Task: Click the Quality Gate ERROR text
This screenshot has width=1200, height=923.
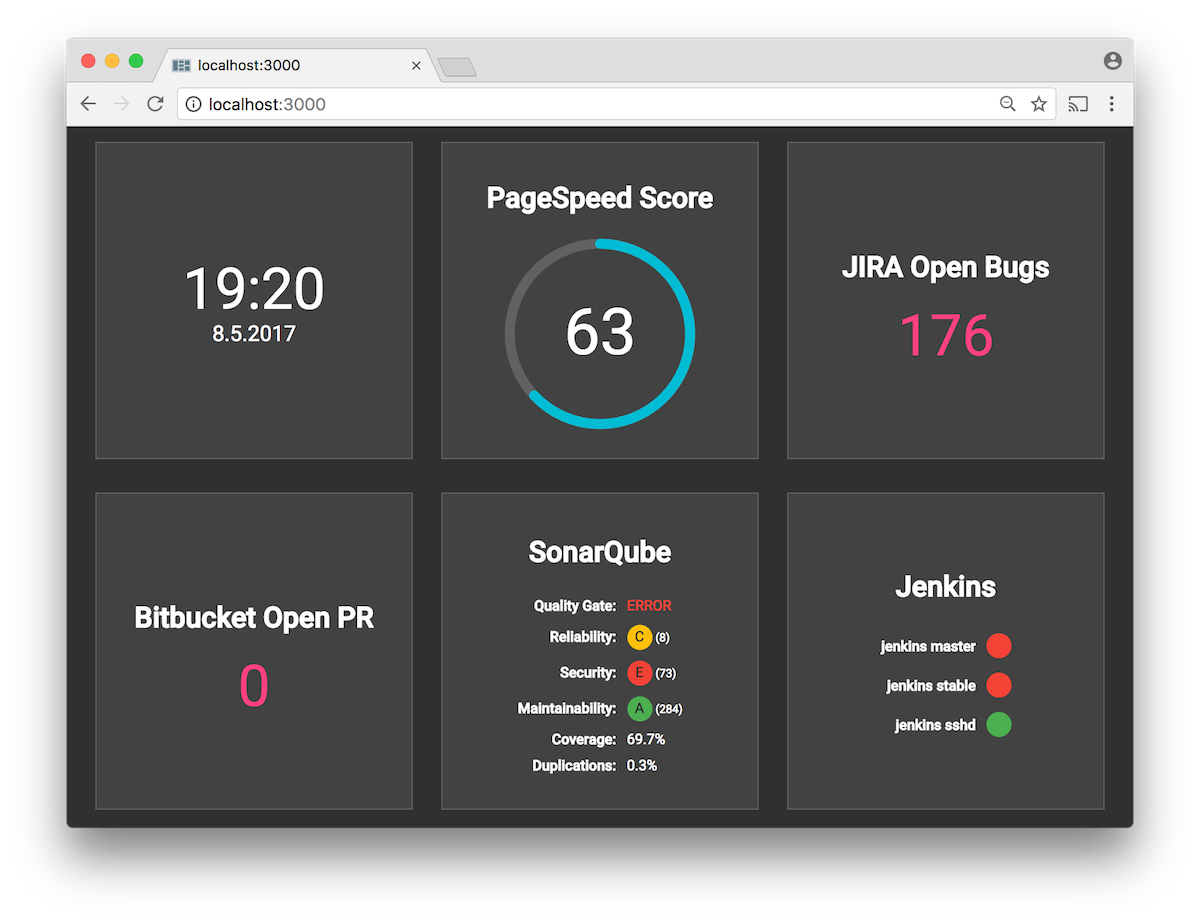Action: pyautogui.click(x=648, y=605)
